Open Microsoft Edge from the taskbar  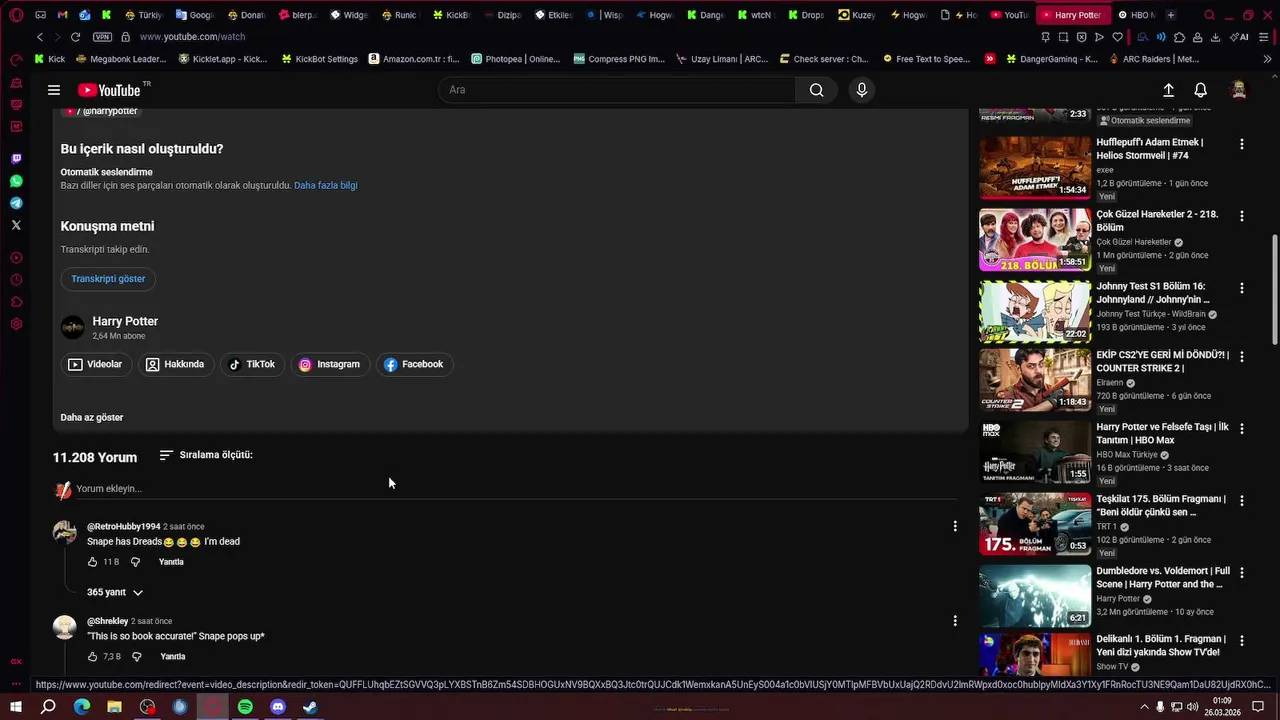[x=82, y=707]
